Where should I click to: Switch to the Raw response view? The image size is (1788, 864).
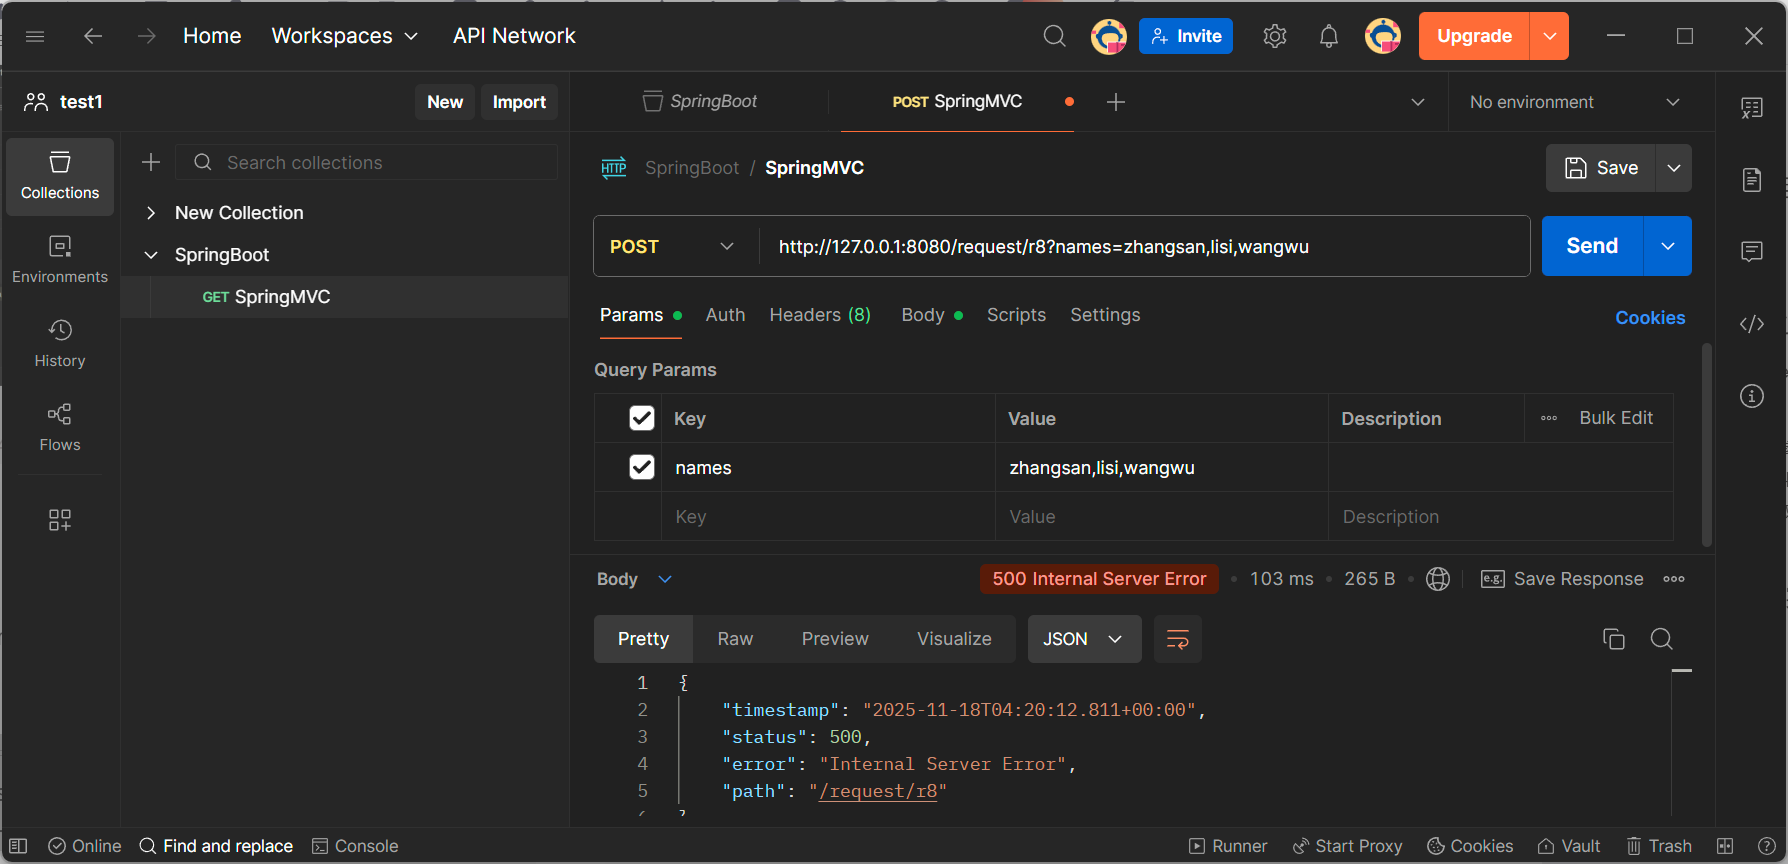(x=735, y=639)
